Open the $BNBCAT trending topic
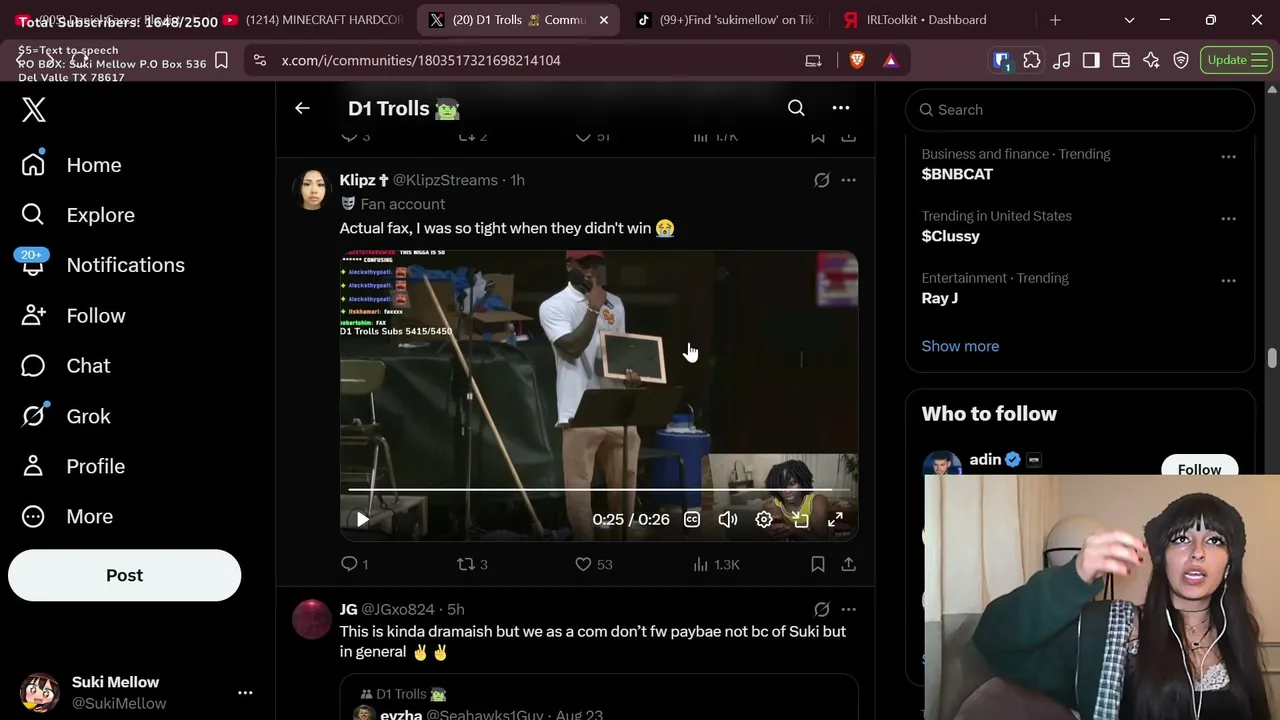This screenshot has height=720, width=1280. (x=957, y=174)
